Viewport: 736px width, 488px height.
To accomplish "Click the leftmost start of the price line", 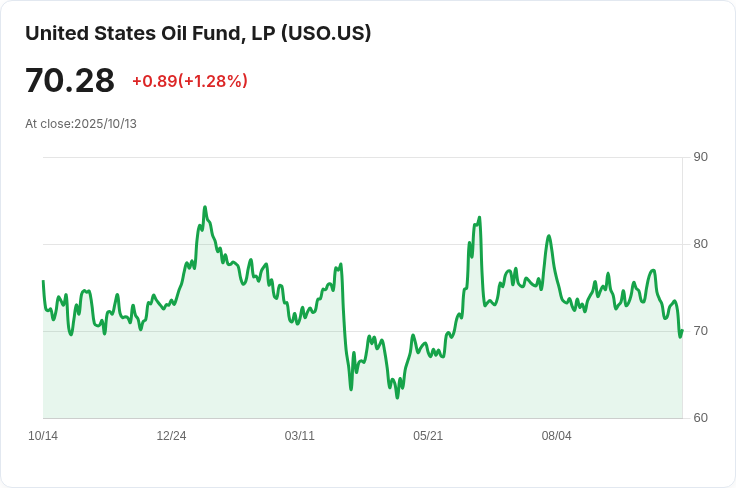I will pyautogui.click(x=43, y=281).
